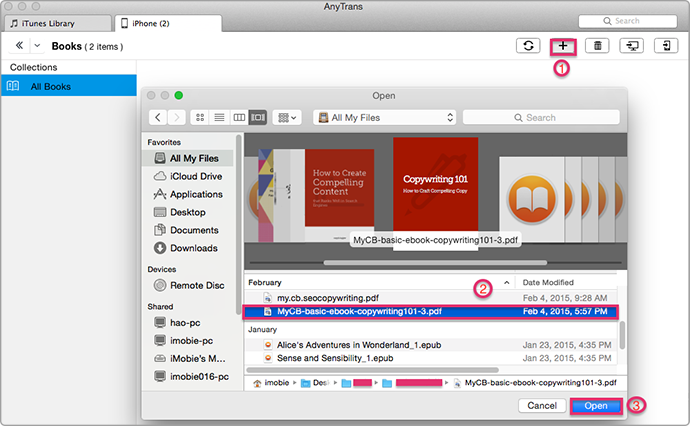Click the green zoom button of Open dialog
Viewport: 690px width, 426px height.
(178, 95)
